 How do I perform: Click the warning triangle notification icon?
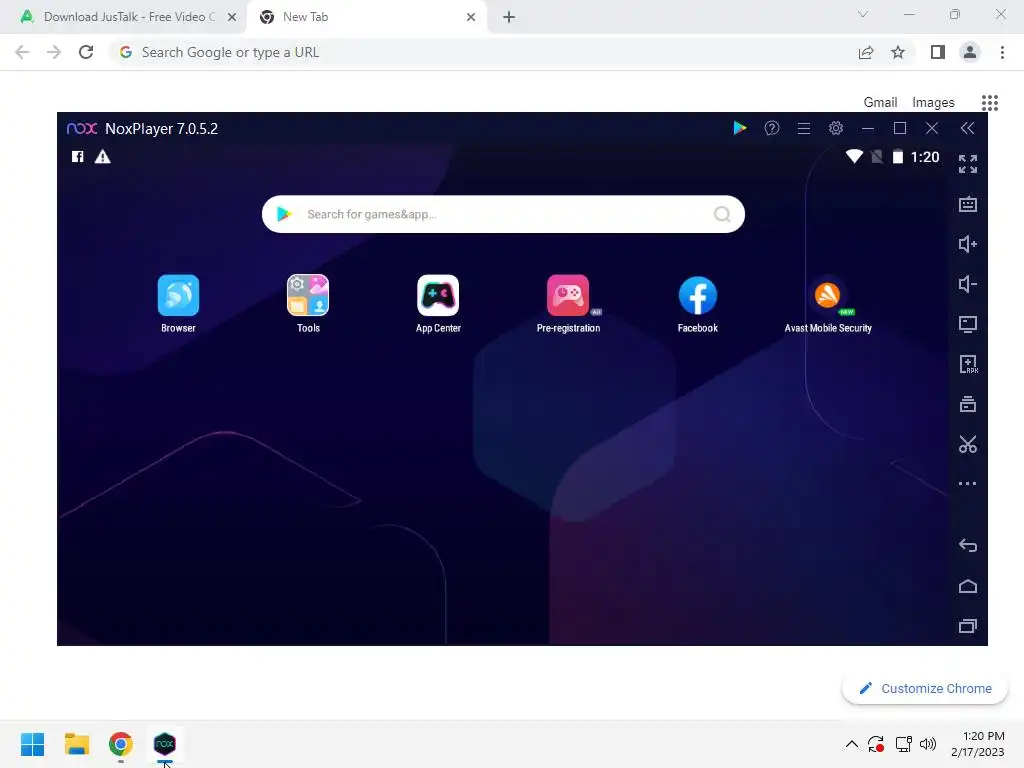(x=103, y=157)
